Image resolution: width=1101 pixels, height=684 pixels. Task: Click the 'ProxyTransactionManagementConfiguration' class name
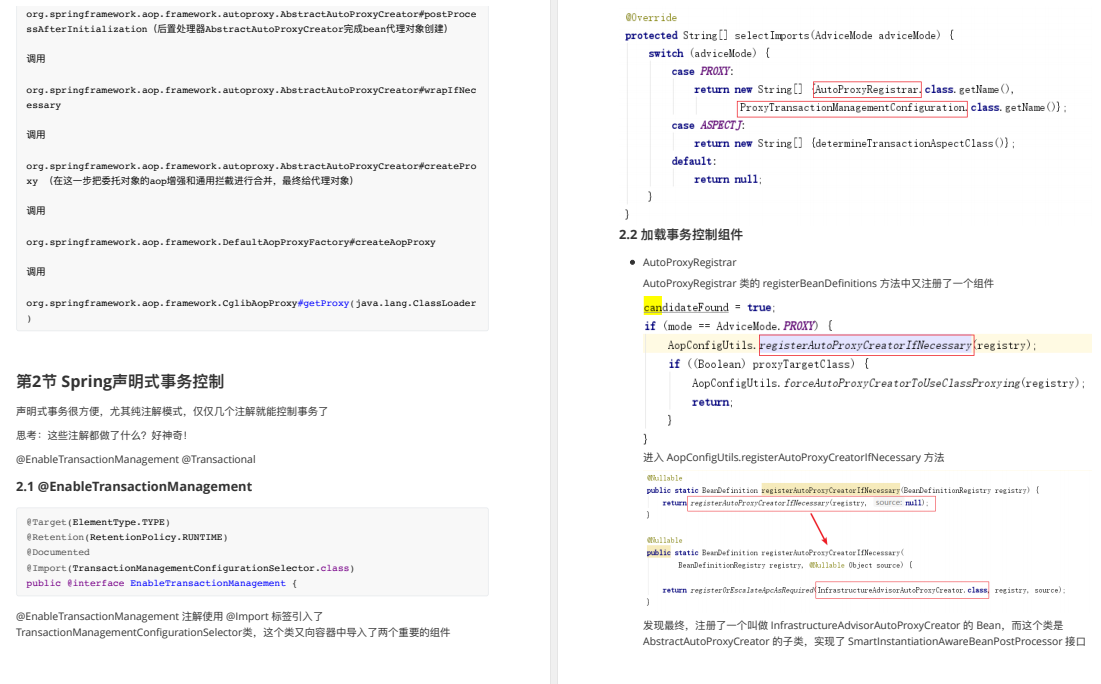tap(852, 107)
